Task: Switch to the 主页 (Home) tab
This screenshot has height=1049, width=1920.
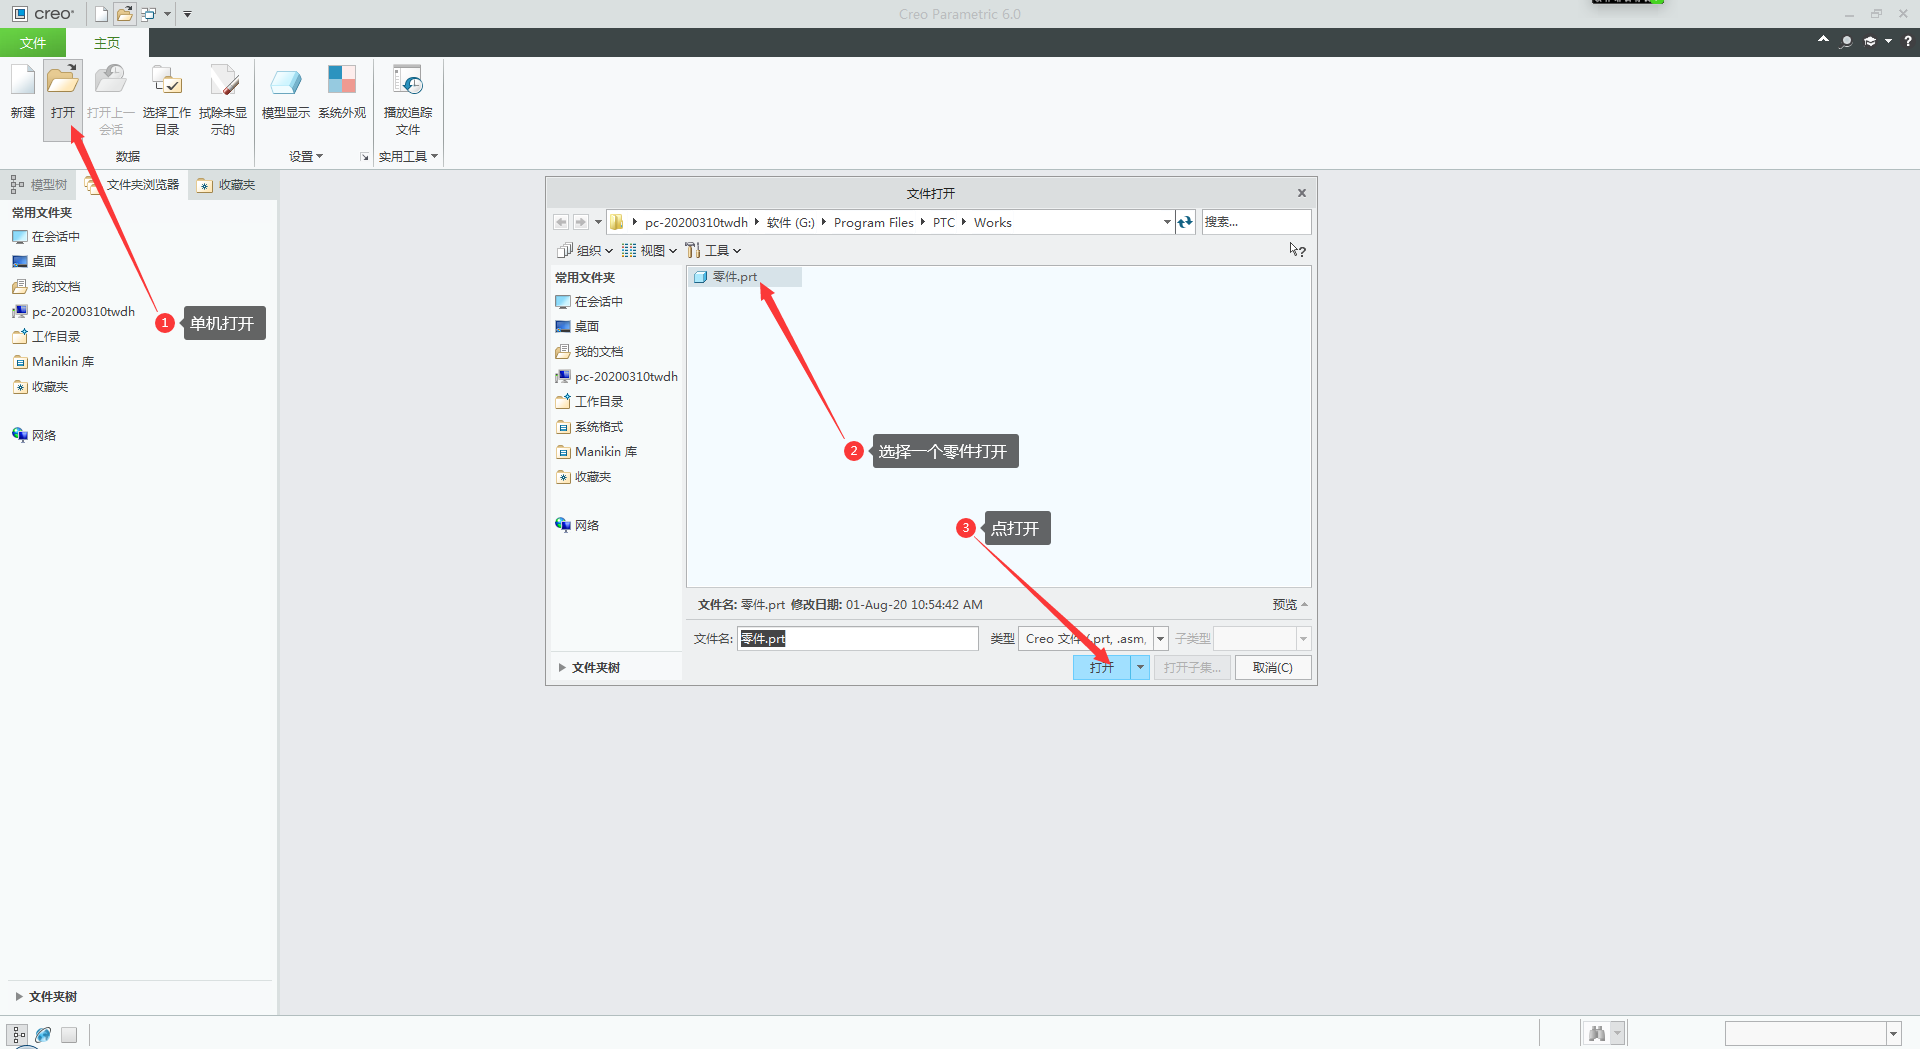Action: tap(107, 43)
